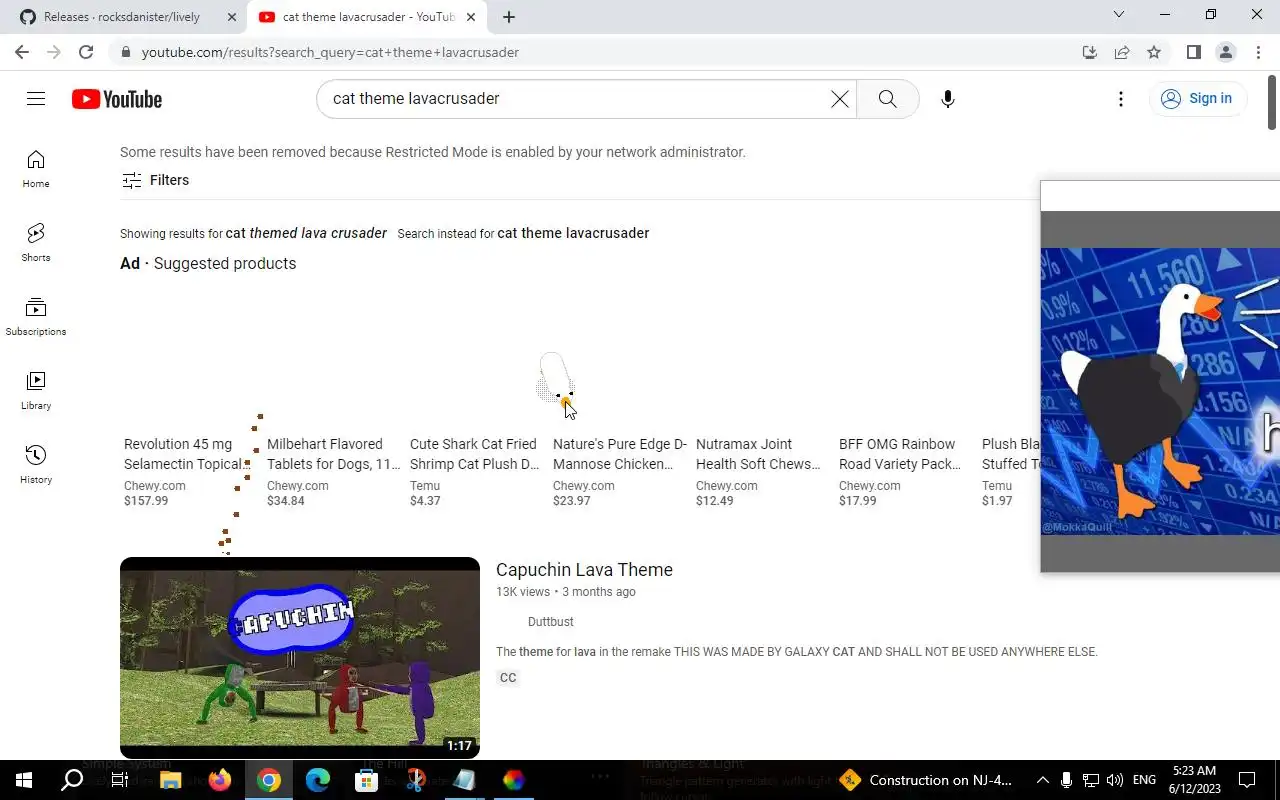The image size is (1280, 800).
Task: Launch File Explorer from the taskbar
Action: pos(170,780)
